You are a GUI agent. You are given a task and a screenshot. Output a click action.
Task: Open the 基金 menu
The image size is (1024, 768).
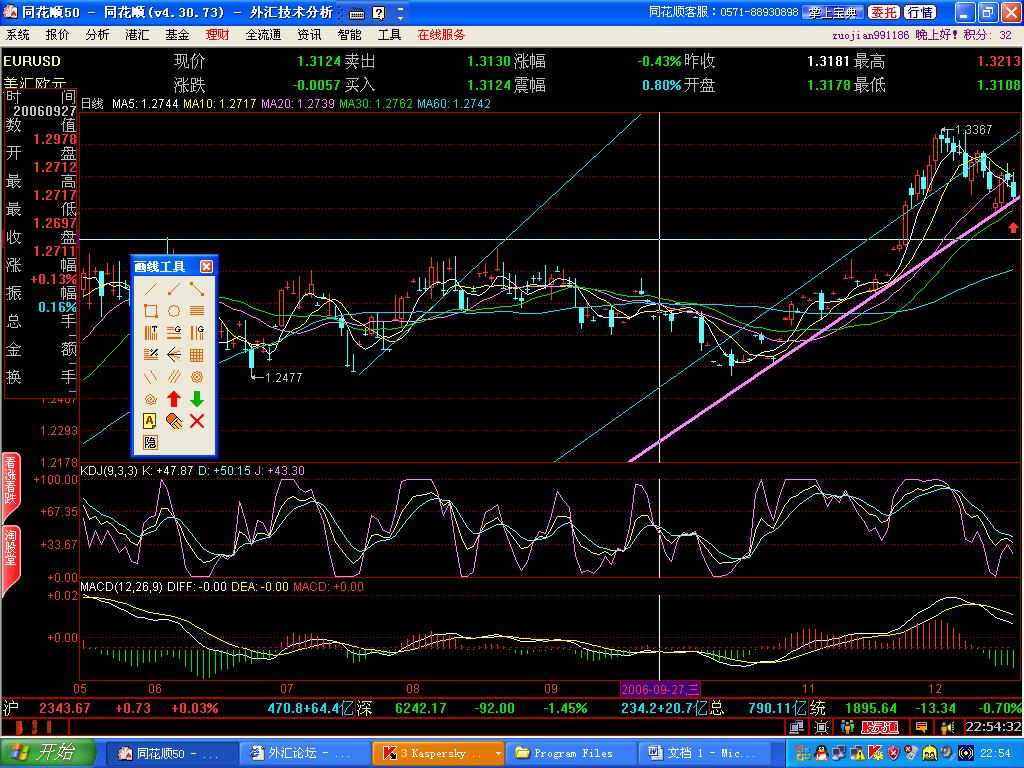pyautogui.click(x=177, y=35)
